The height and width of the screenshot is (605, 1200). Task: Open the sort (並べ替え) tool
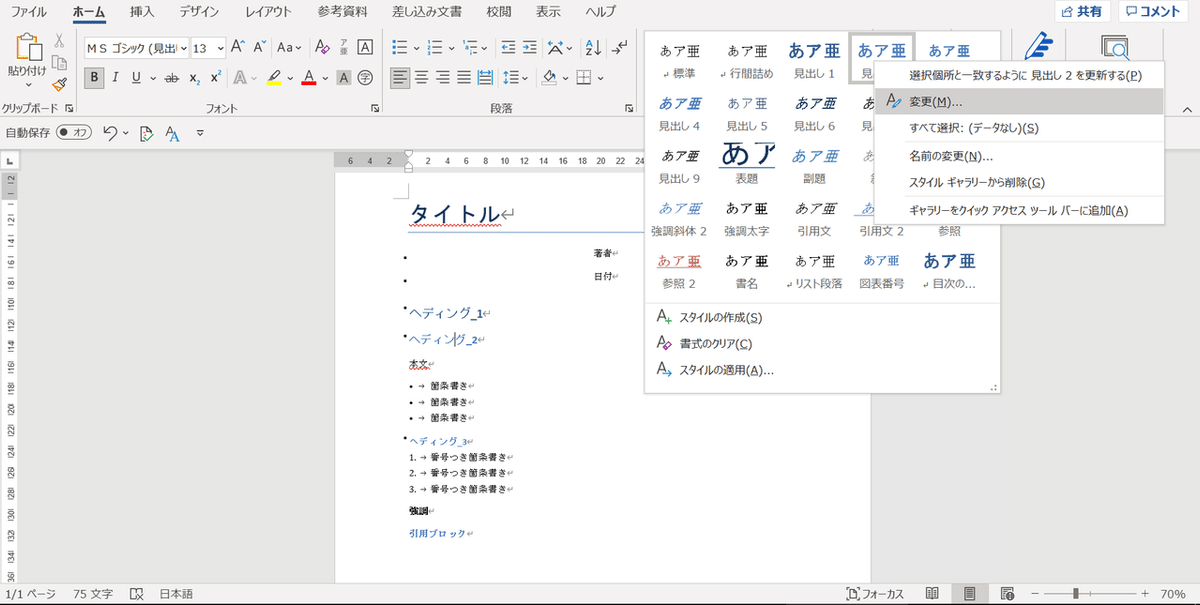[593, 50]
